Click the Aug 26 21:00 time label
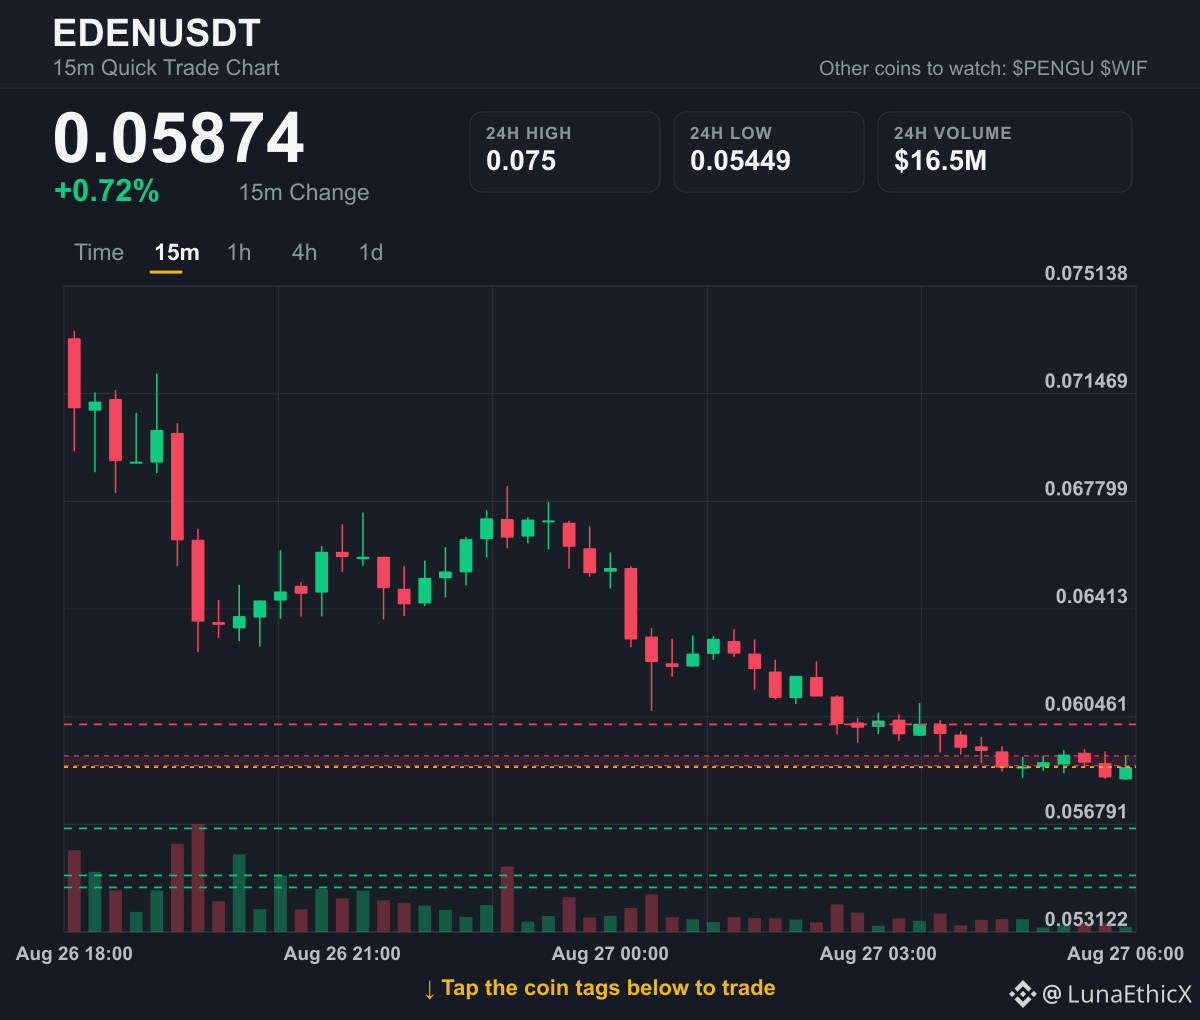Image resolution: width=1200 pixels, height=1020 pixels. point(342,954)
